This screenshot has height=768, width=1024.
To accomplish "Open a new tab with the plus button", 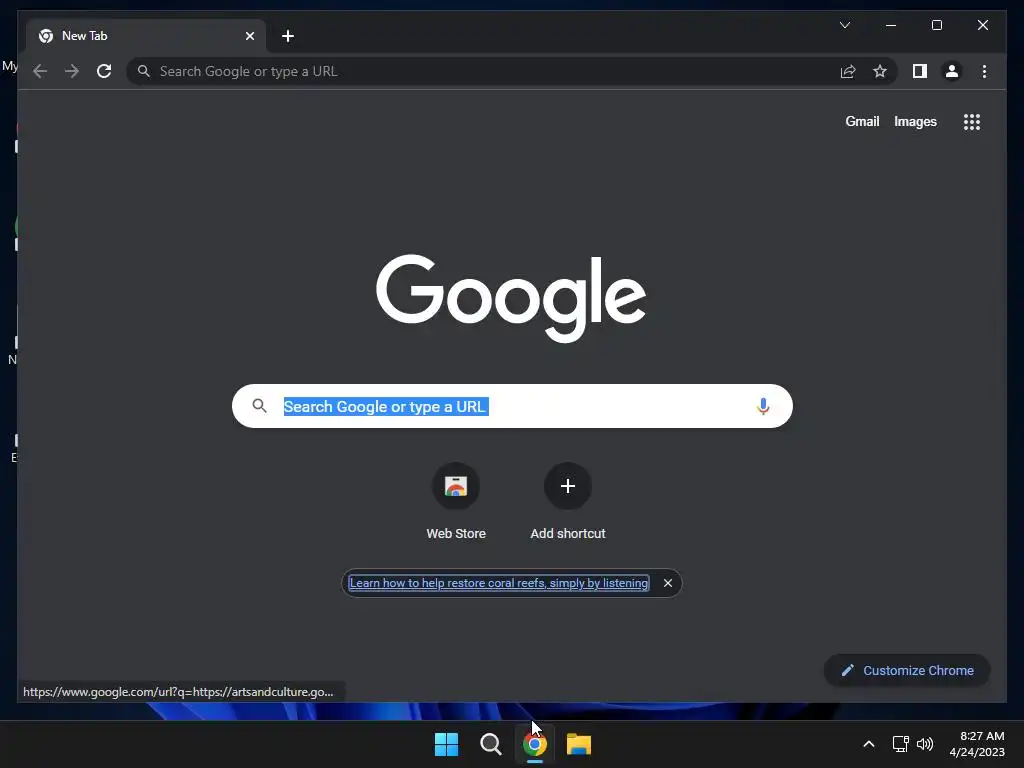I will 288,36.
